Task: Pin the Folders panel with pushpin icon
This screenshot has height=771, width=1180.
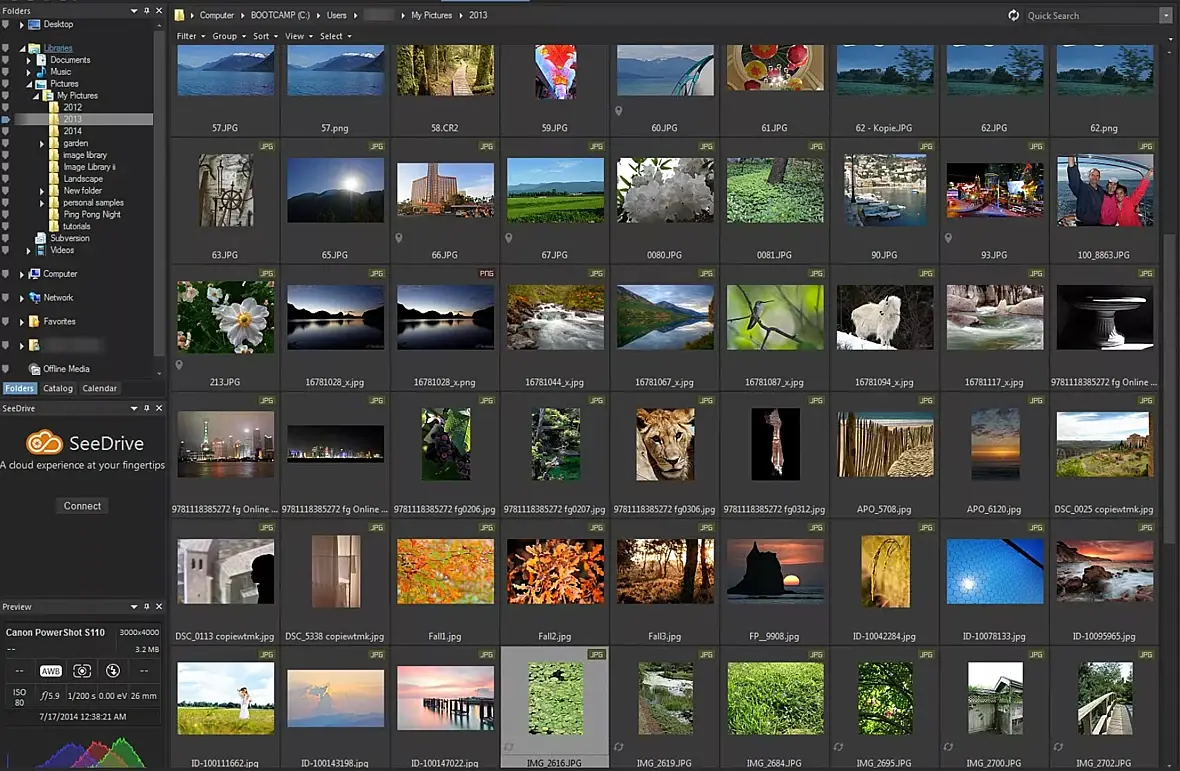Action: pyautogui.click(x=146, y=11)
